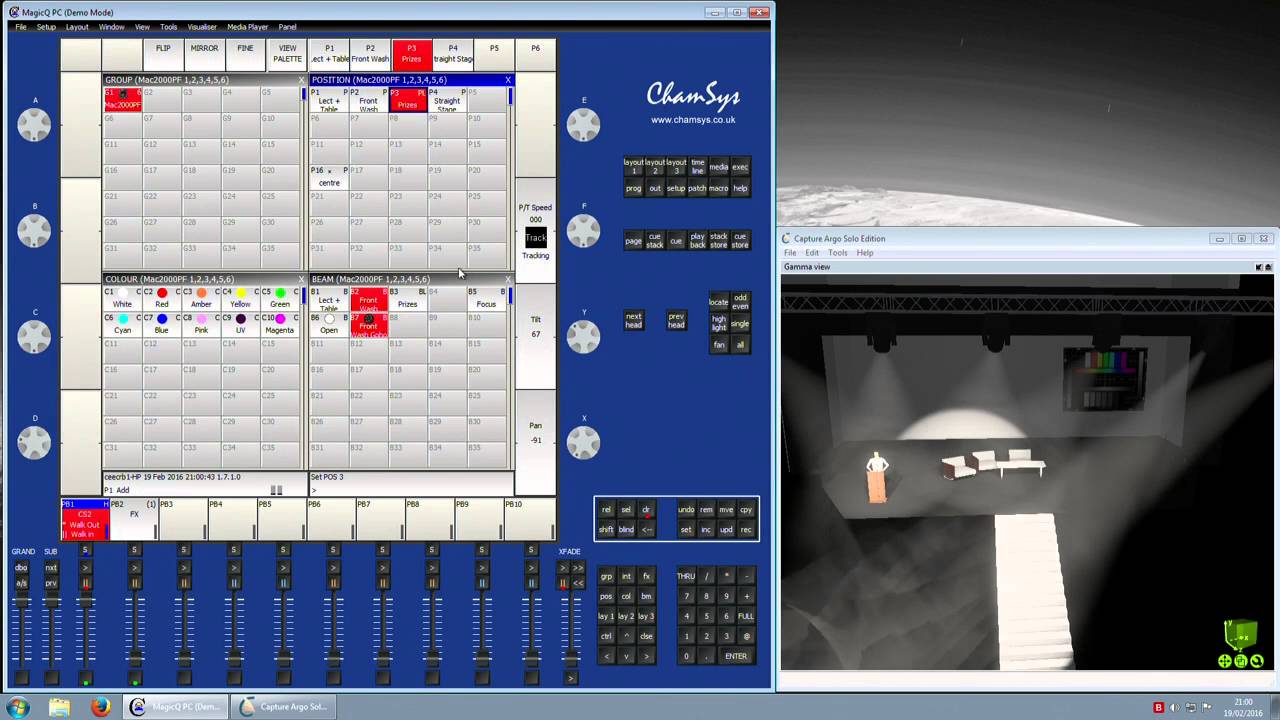Click the VIEW PALETTE soft button
Viewport: 1280px width, 720px height.
(287, 54)
